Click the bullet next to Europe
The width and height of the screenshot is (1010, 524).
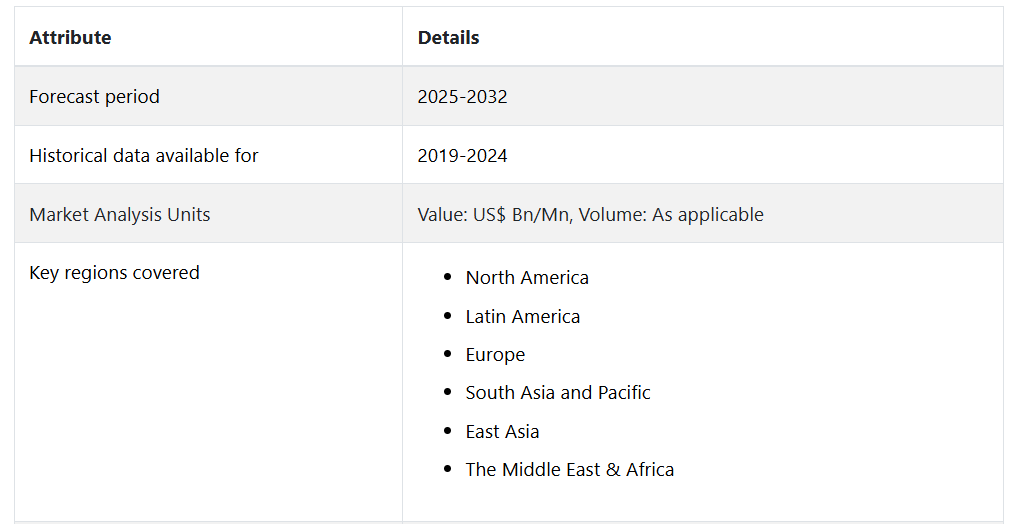click(x=447, y=355)
